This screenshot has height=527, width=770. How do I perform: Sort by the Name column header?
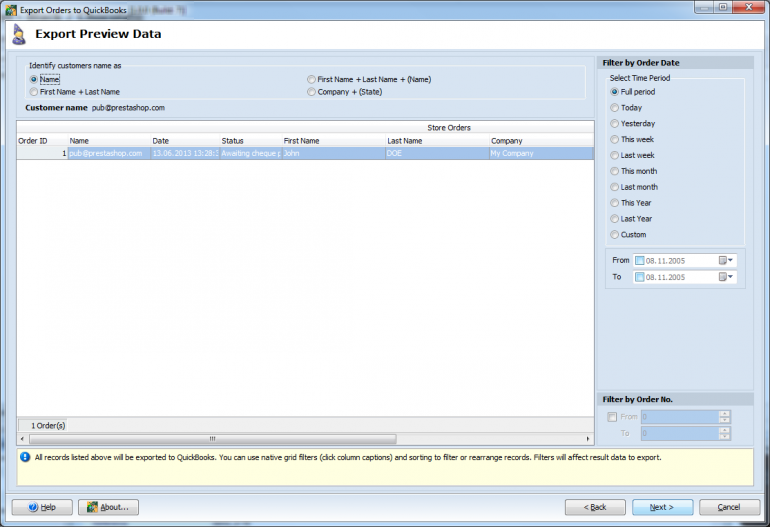click(109, 140)
